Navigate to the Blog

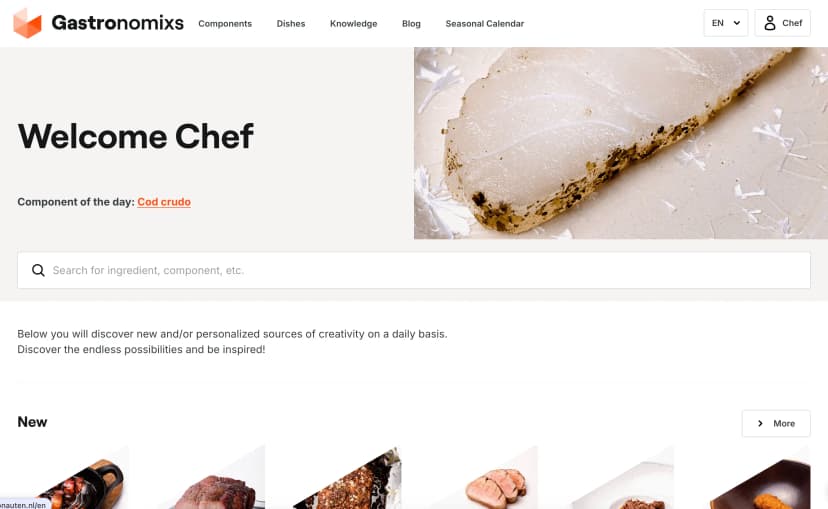point(411,24)
